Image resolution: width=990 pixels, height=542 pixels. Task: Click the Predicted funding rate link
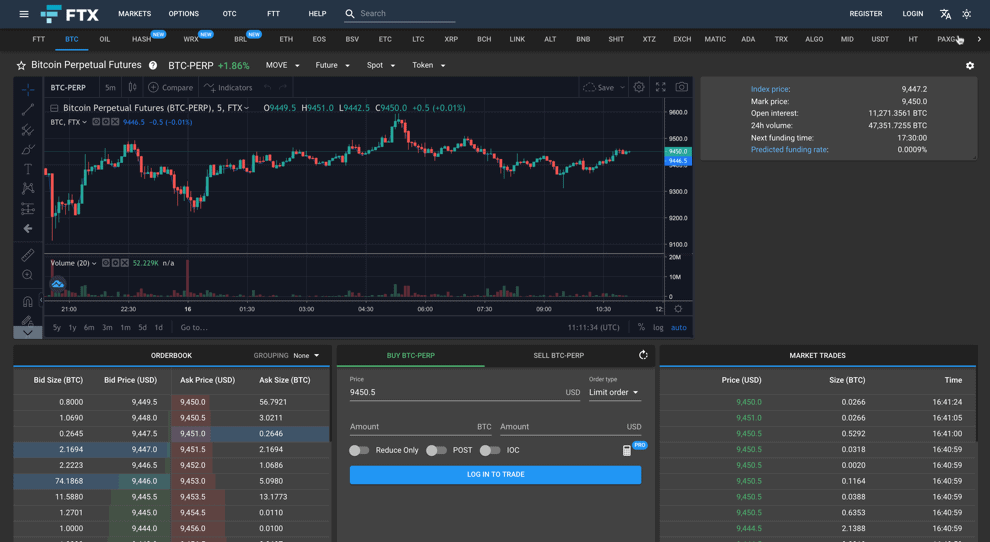[x=789, y=150]
